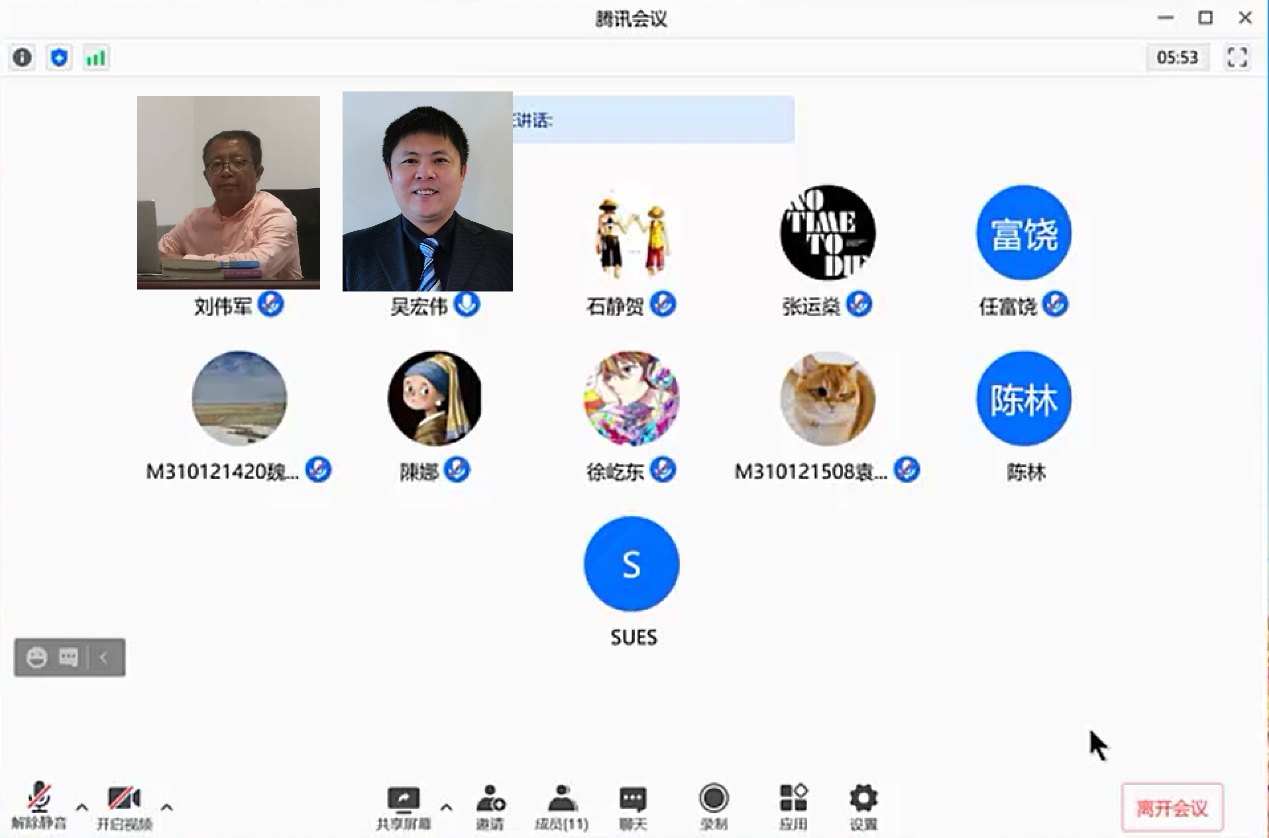Open the security shield icon
This screenshot has height=838, width=1269.
click(x=59, y=57)
